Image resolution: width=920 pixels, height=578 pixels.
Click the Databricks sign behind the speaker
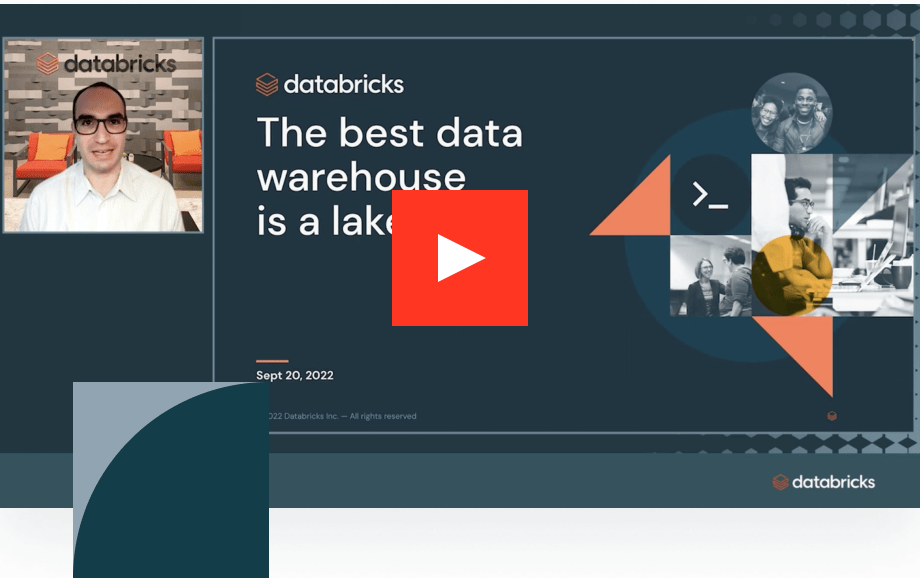click(106, 63)
